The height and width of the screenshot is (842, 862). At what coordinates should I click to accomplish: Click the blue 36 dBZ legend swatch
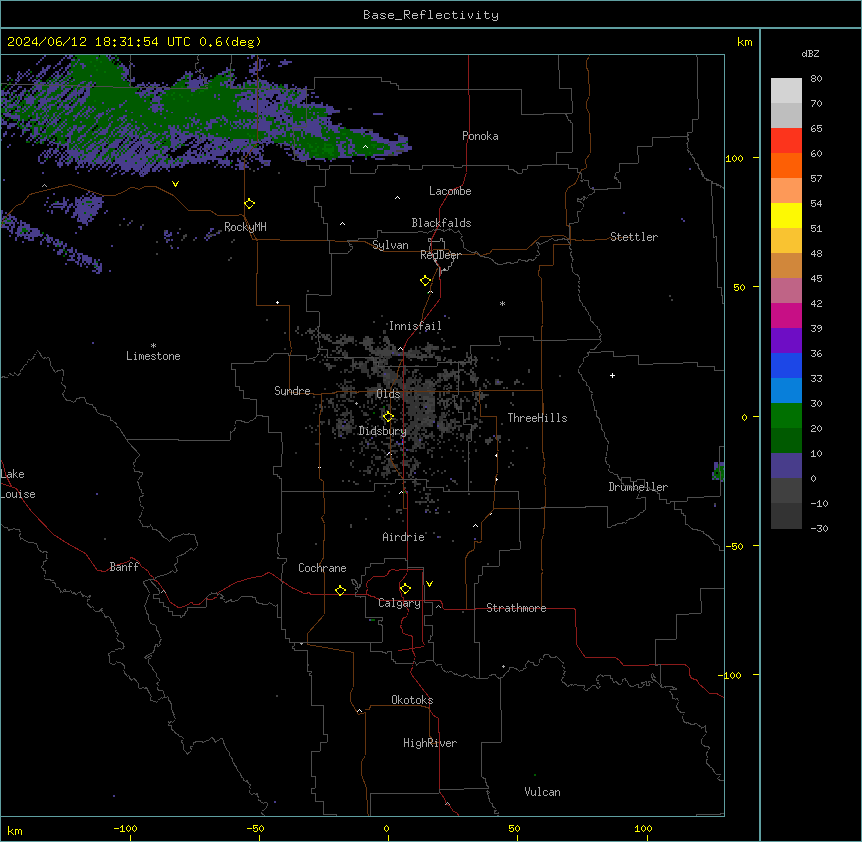[786, 365]
